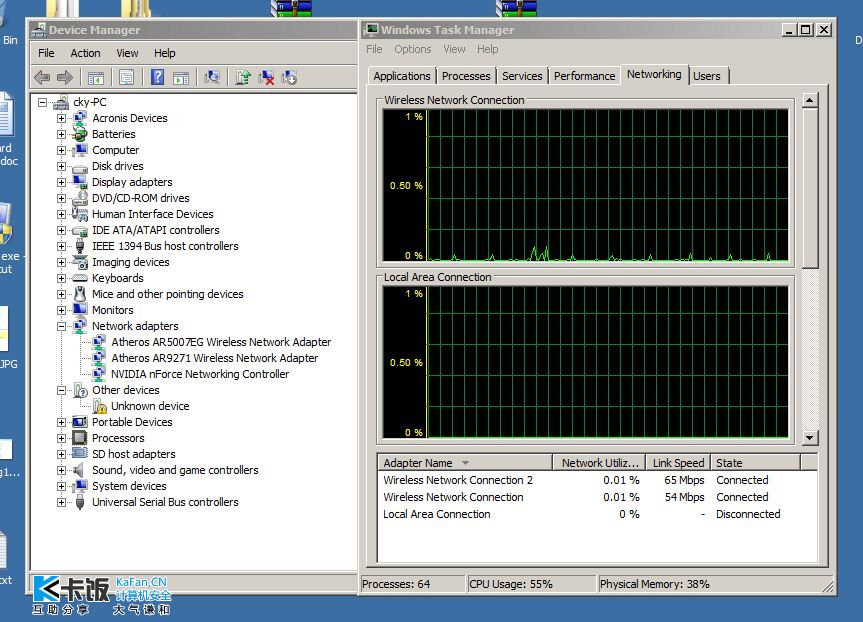863x622 pixels.
Task: Open Device Manager Action menu
Action: (x=85, y=53)
